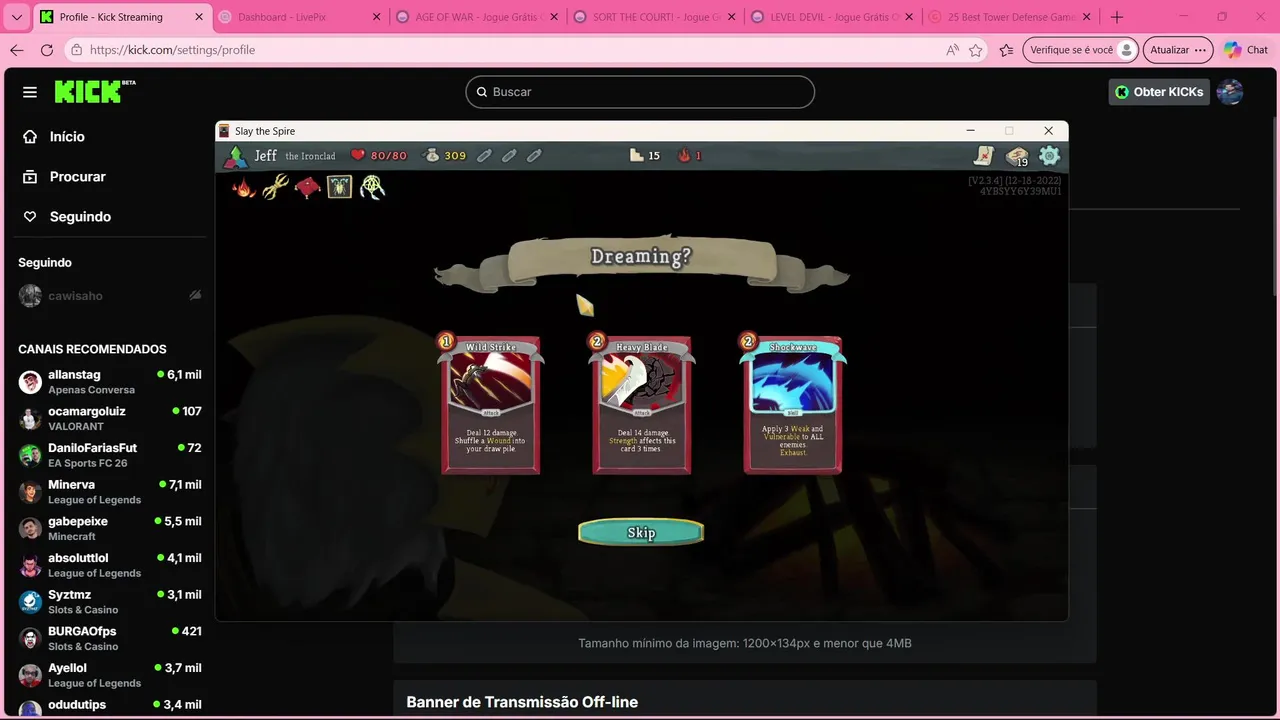
Task: Click the Kick logo
Action: tap(94, 91)
